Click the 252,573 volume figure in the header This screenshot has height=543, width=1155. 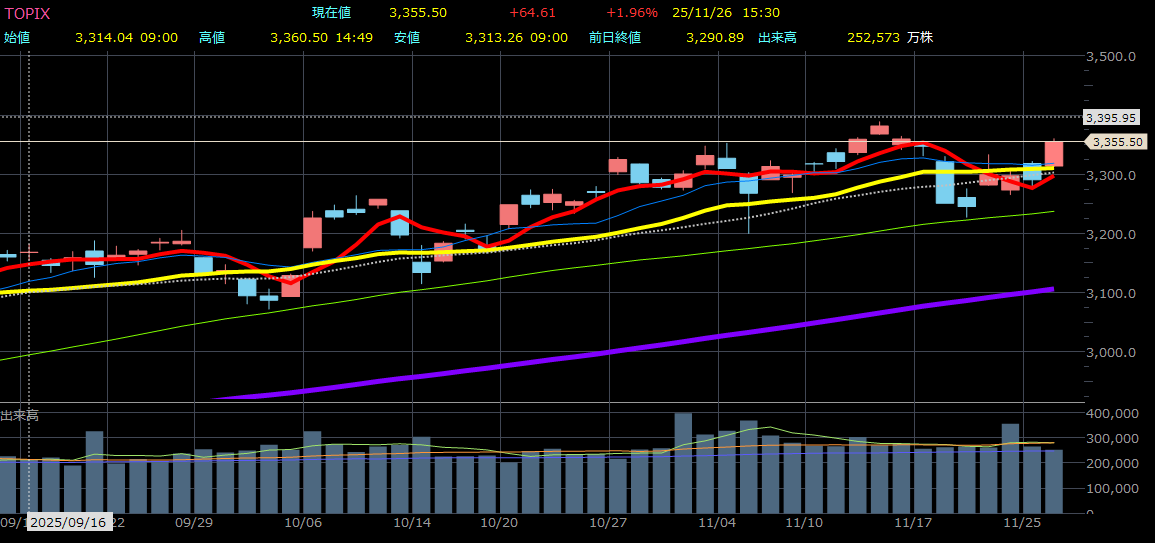(x=874, y=37)
